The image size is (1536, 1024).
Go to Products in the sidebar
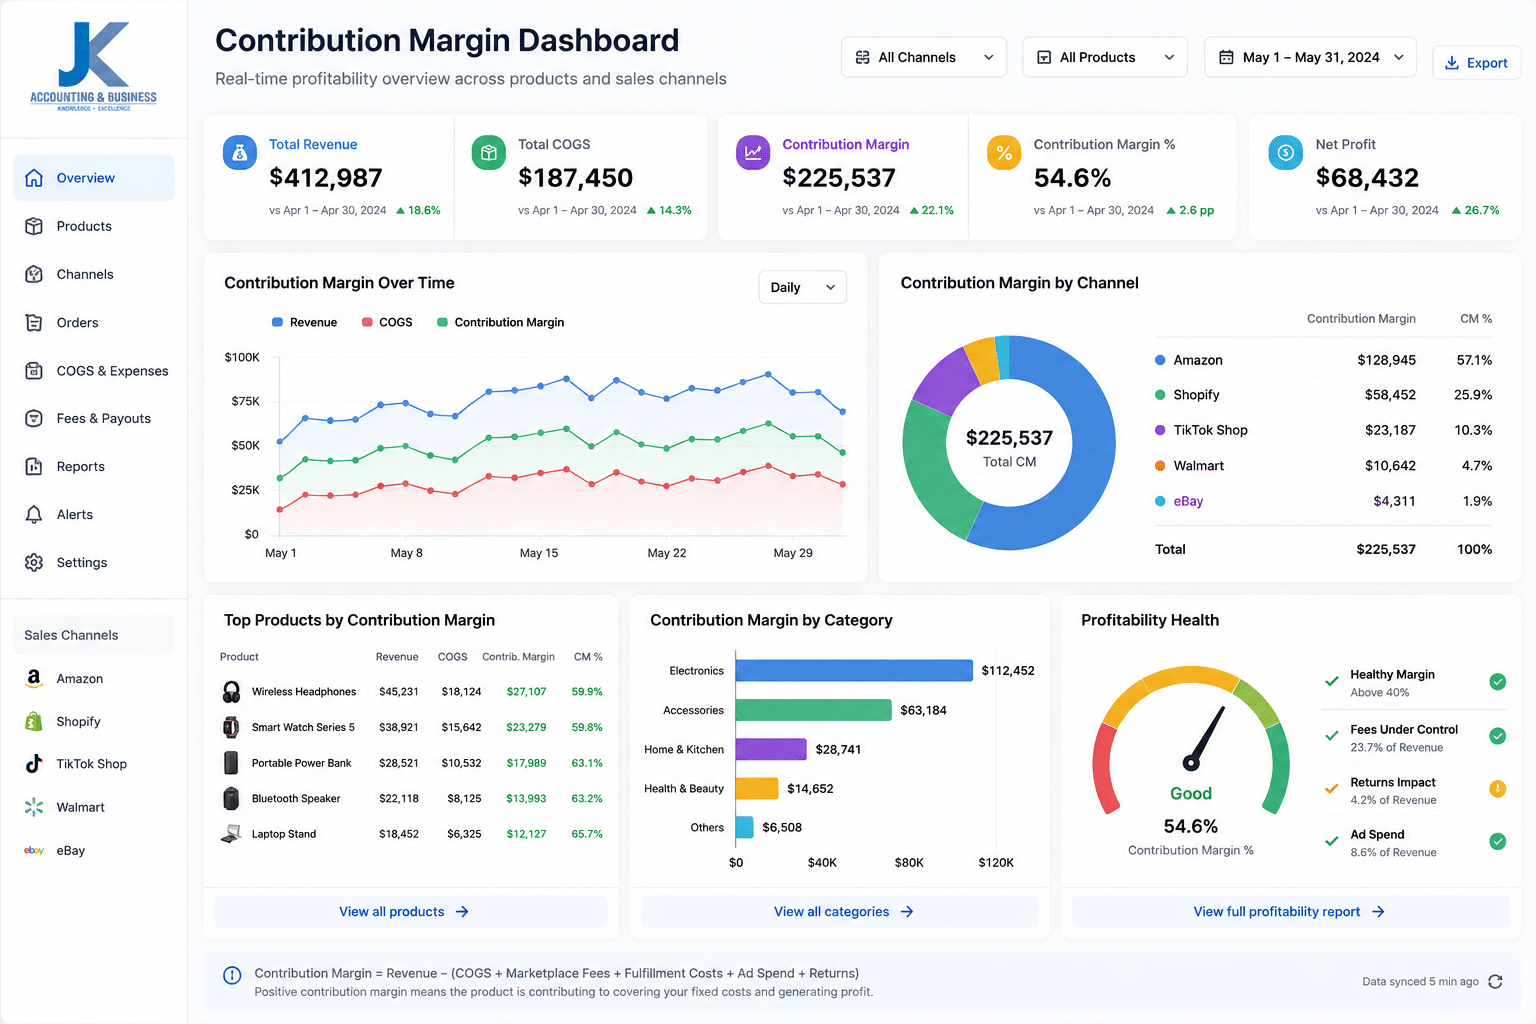click(94, 226)
